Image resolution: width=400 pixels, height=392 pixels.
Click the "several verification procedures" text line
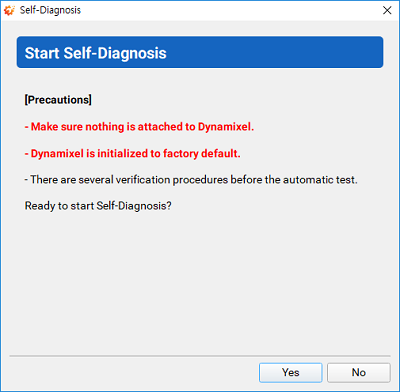(191, 180)
